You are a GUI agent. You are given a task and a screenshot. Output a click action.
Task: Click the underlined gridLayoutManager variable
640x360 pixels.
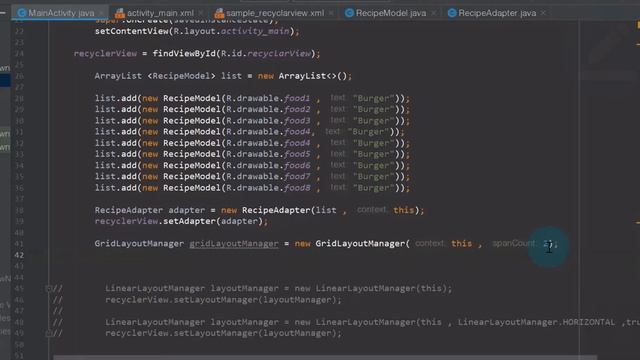click(233, 244)
